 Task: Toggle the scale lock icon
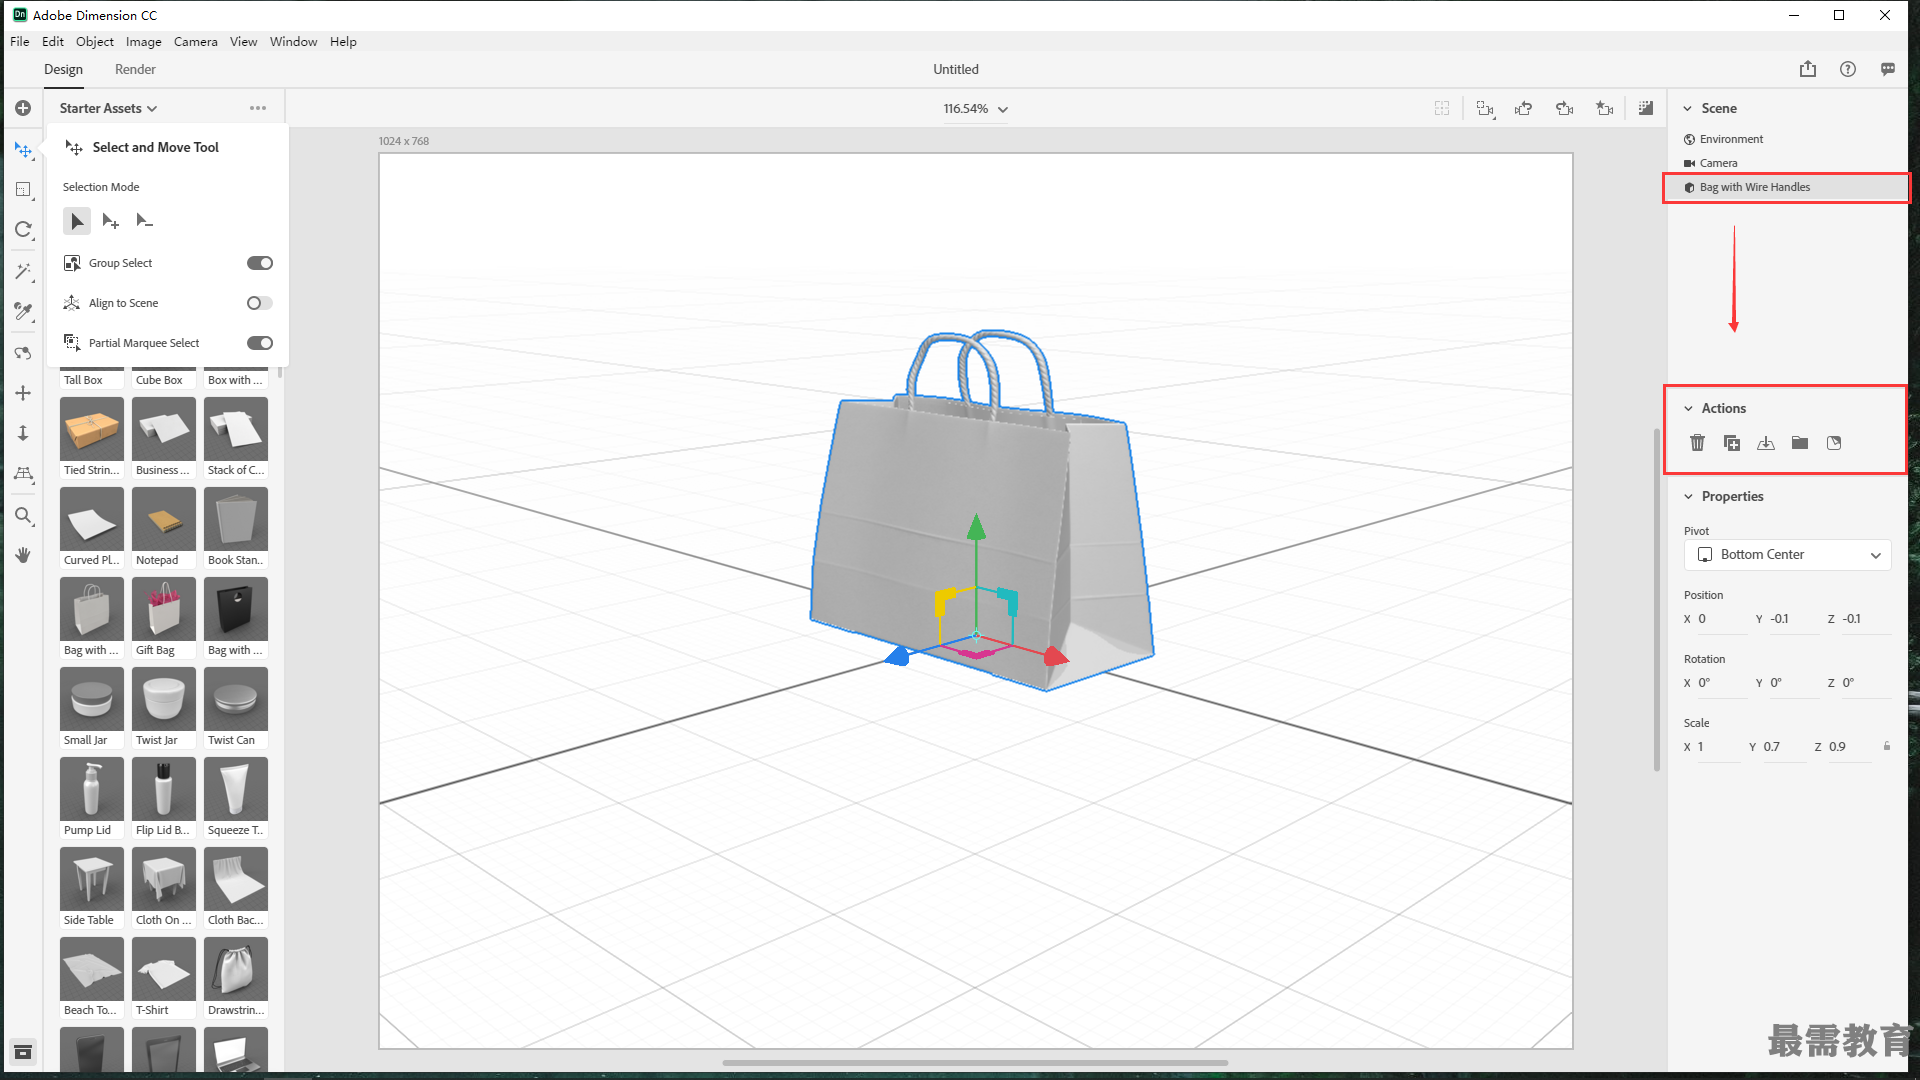click(1887, 746)
